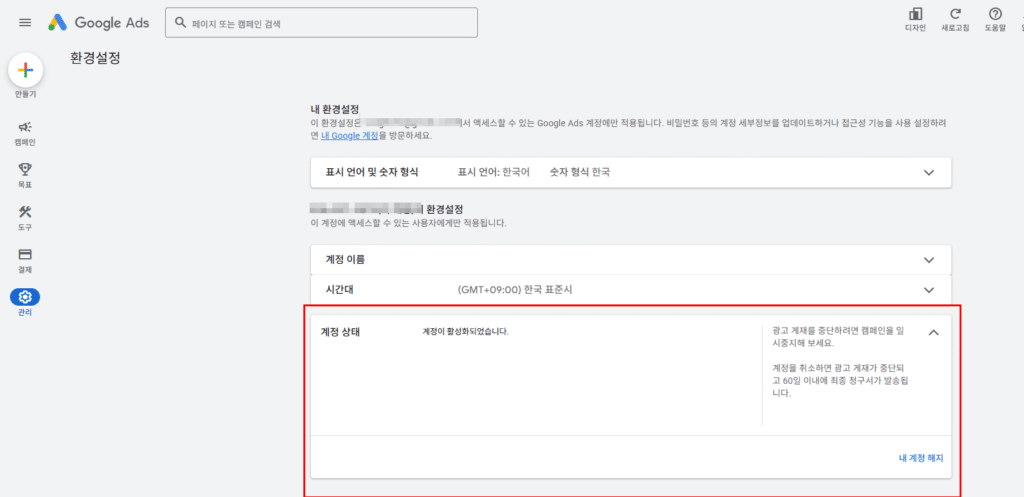
Task: Click the Design icon in top bar
Action: click(x=915, y=14)
